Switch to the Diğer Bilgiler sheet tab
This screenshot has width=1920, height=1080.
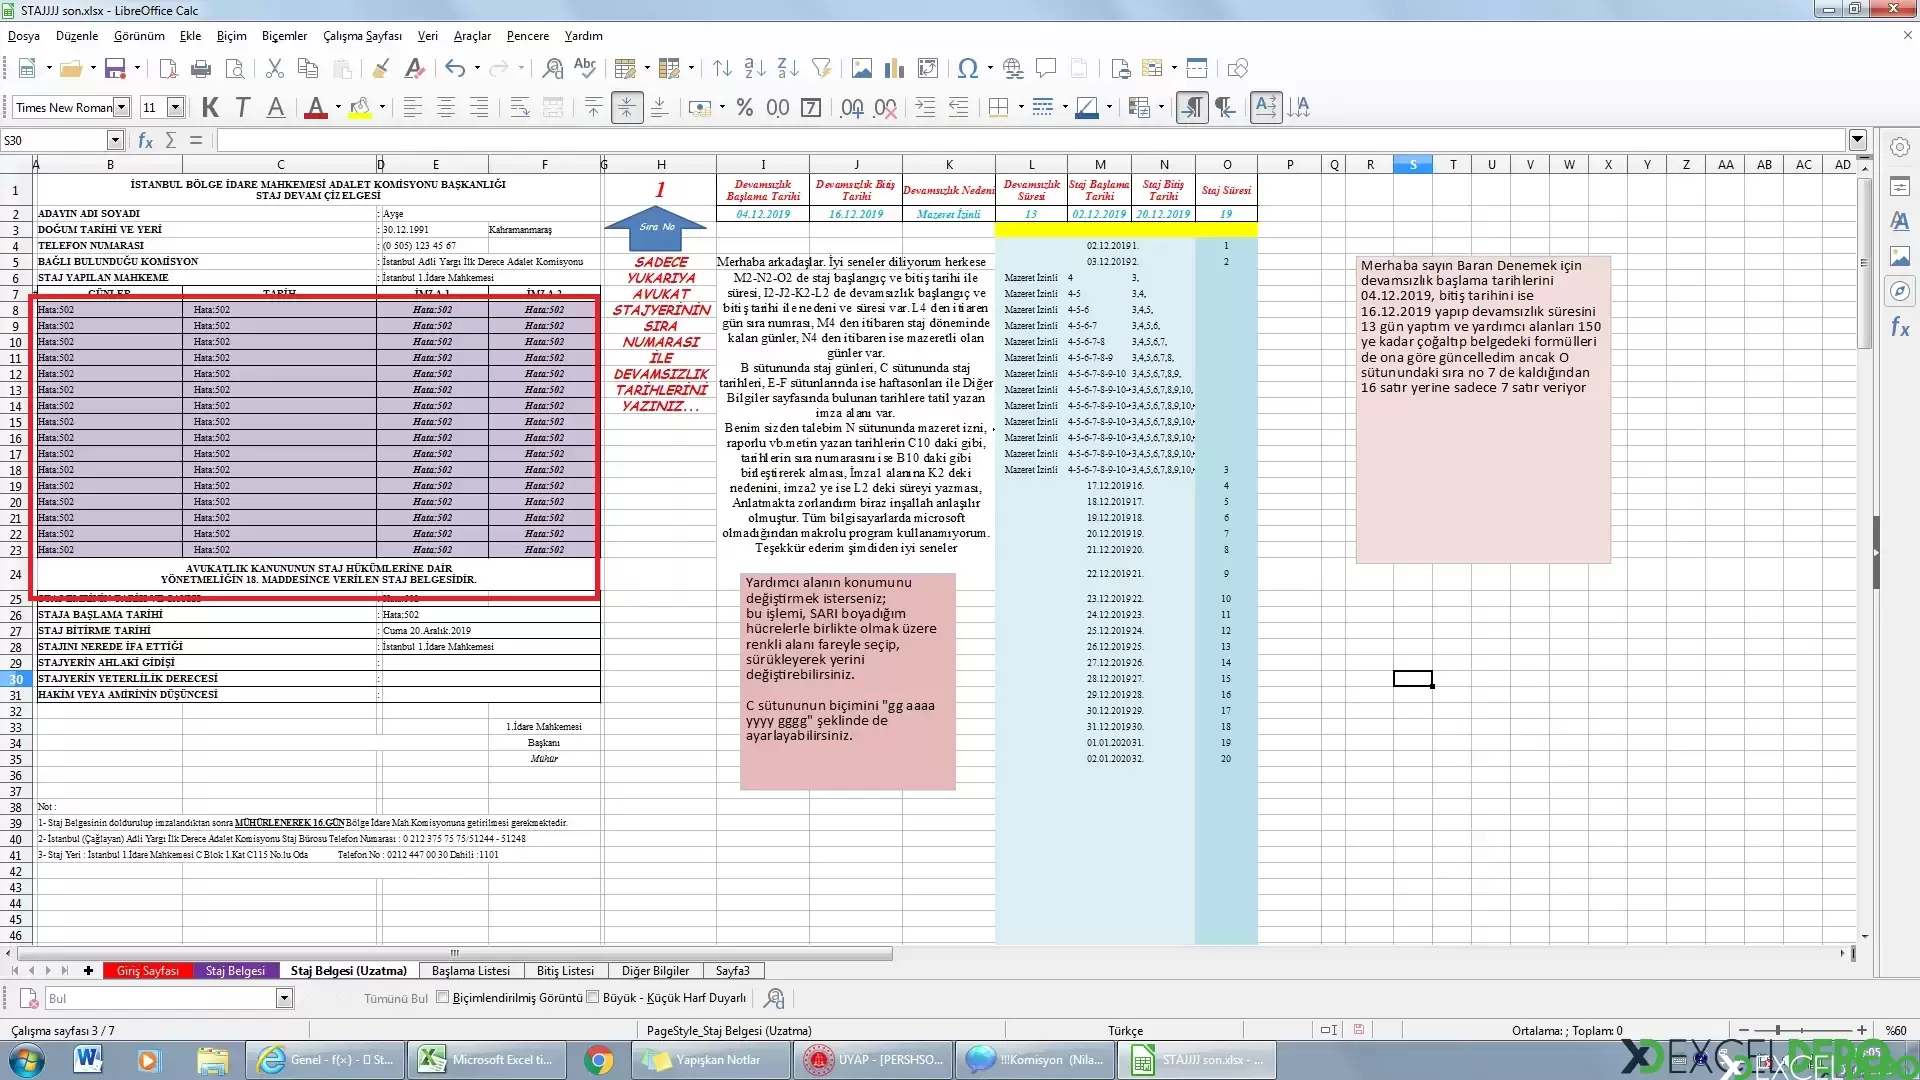(x=655, y=970)
